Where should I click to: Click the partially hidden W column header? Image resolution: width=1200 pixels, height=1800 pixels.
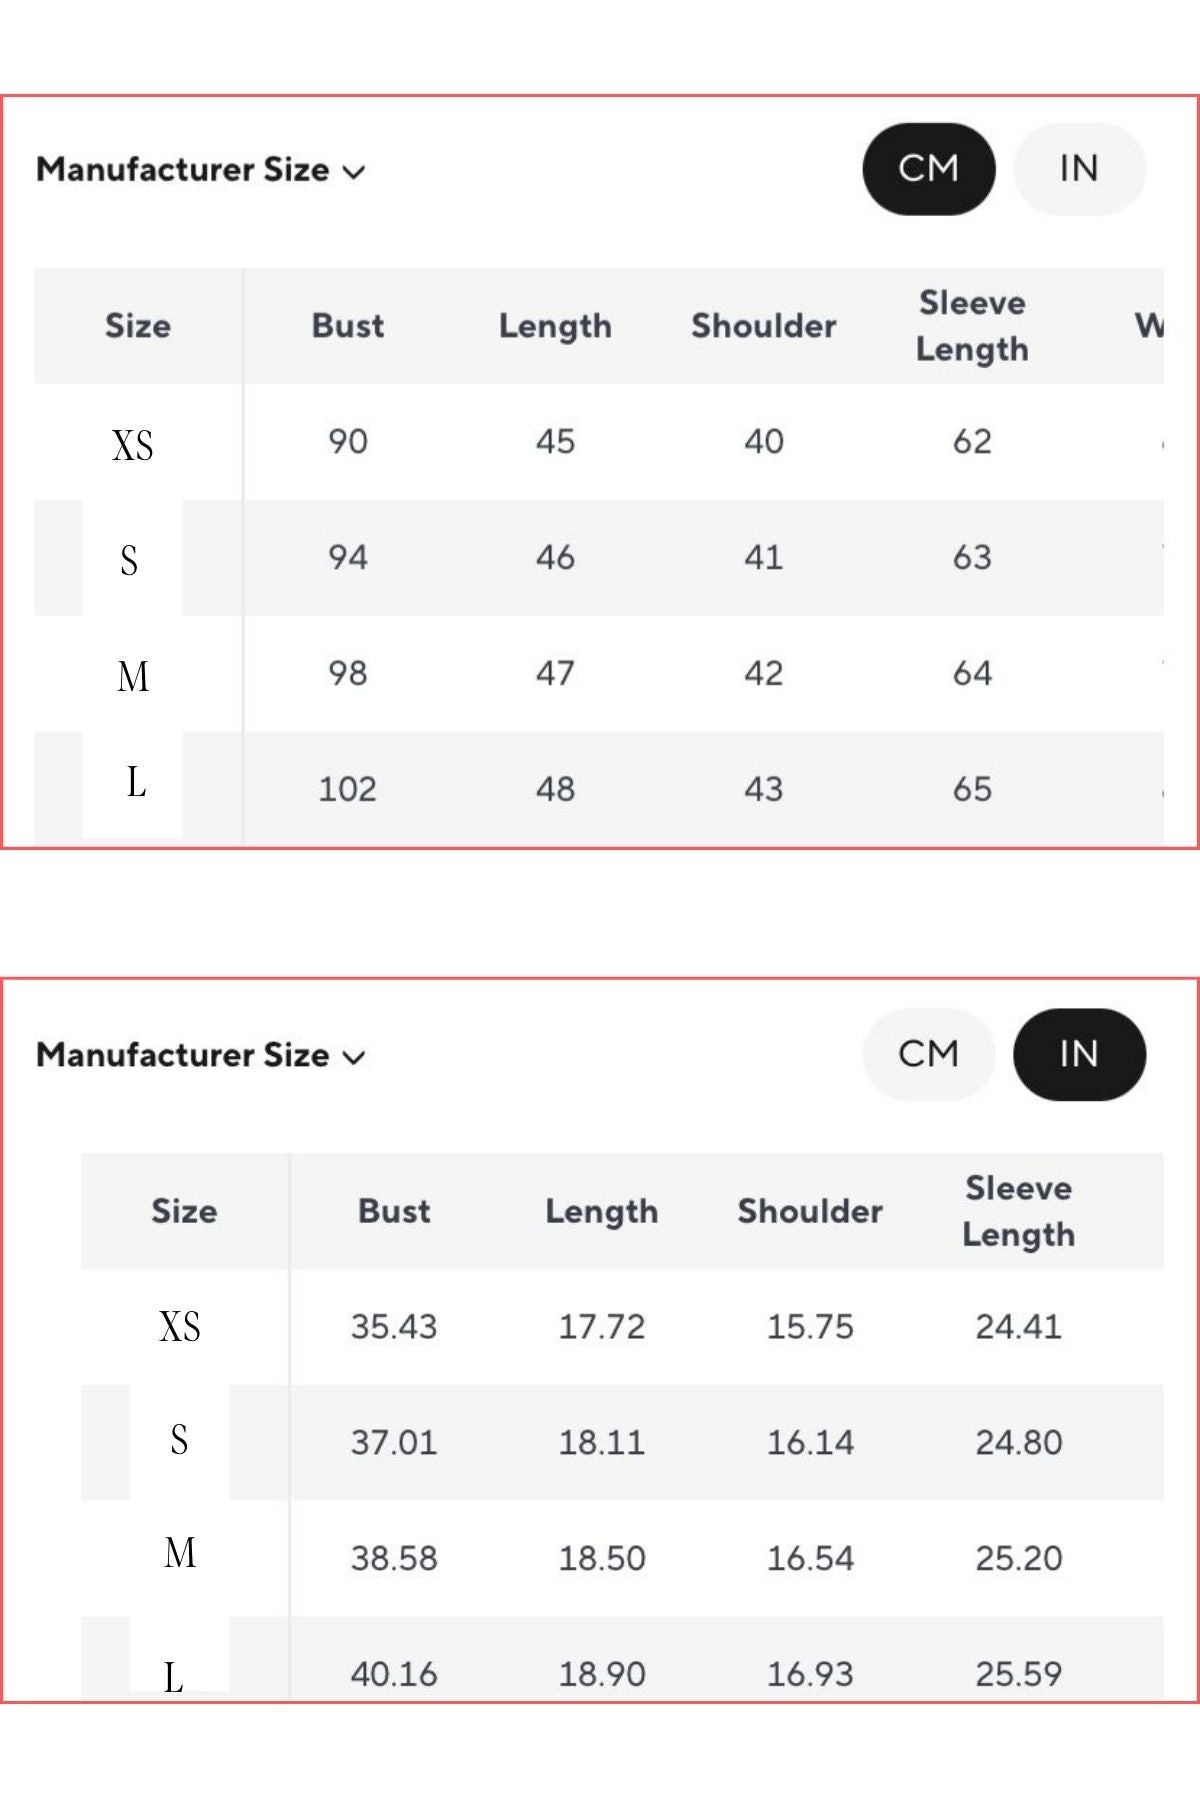(x=1149, y=326)
